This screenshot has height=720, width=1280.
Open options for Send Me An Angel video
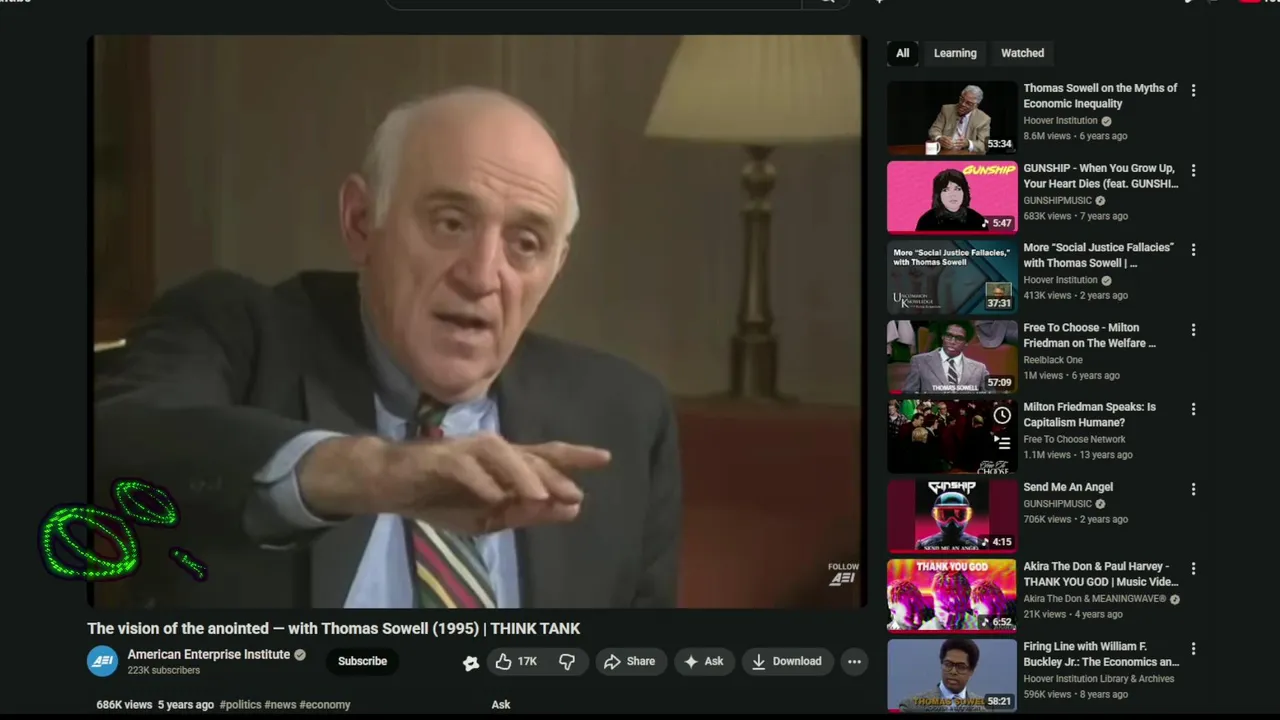[x=1193, y=489]
